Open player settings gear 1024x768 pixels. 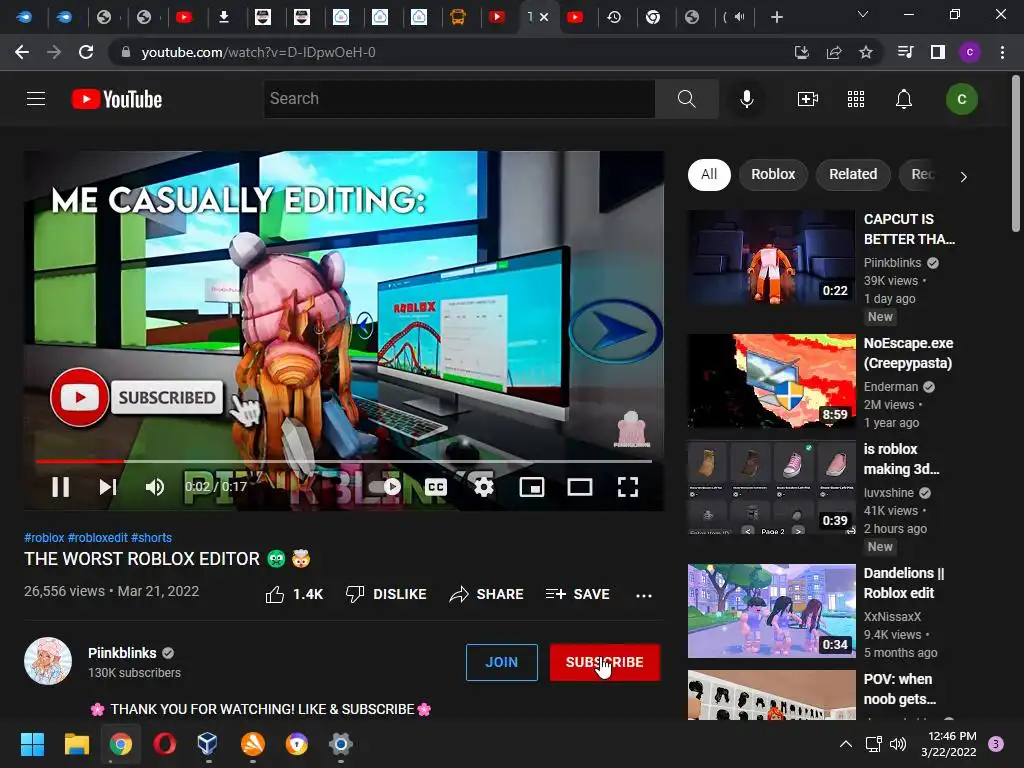click(483, 487)
